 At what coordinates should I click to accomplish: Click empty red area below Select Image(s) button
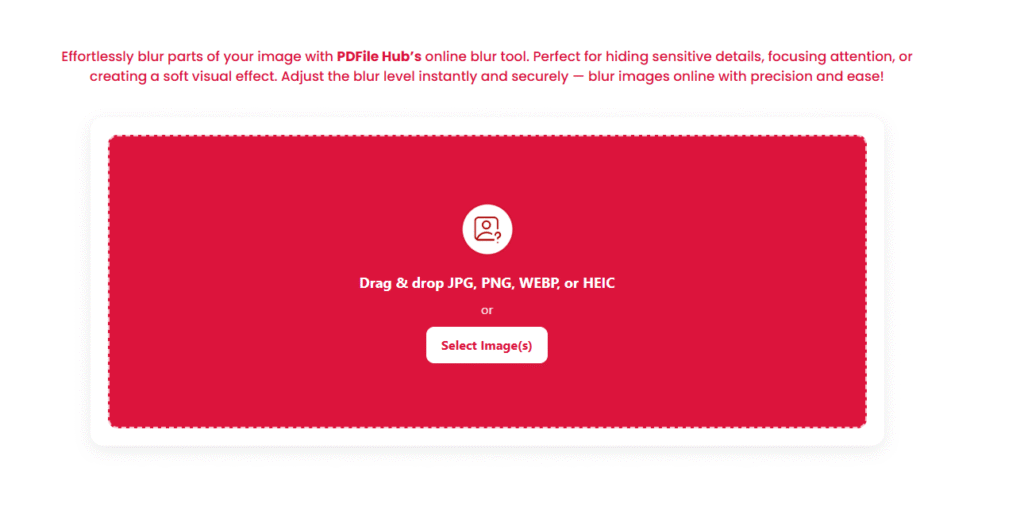(x=487, y=395)
